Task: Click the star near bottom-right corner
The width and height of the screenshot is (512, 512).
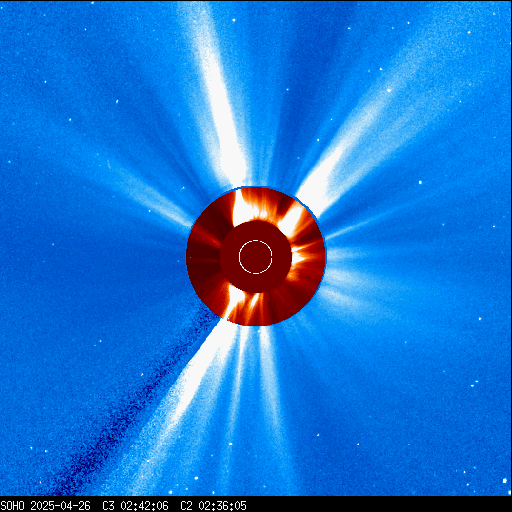Action: [x=504, y=481]
